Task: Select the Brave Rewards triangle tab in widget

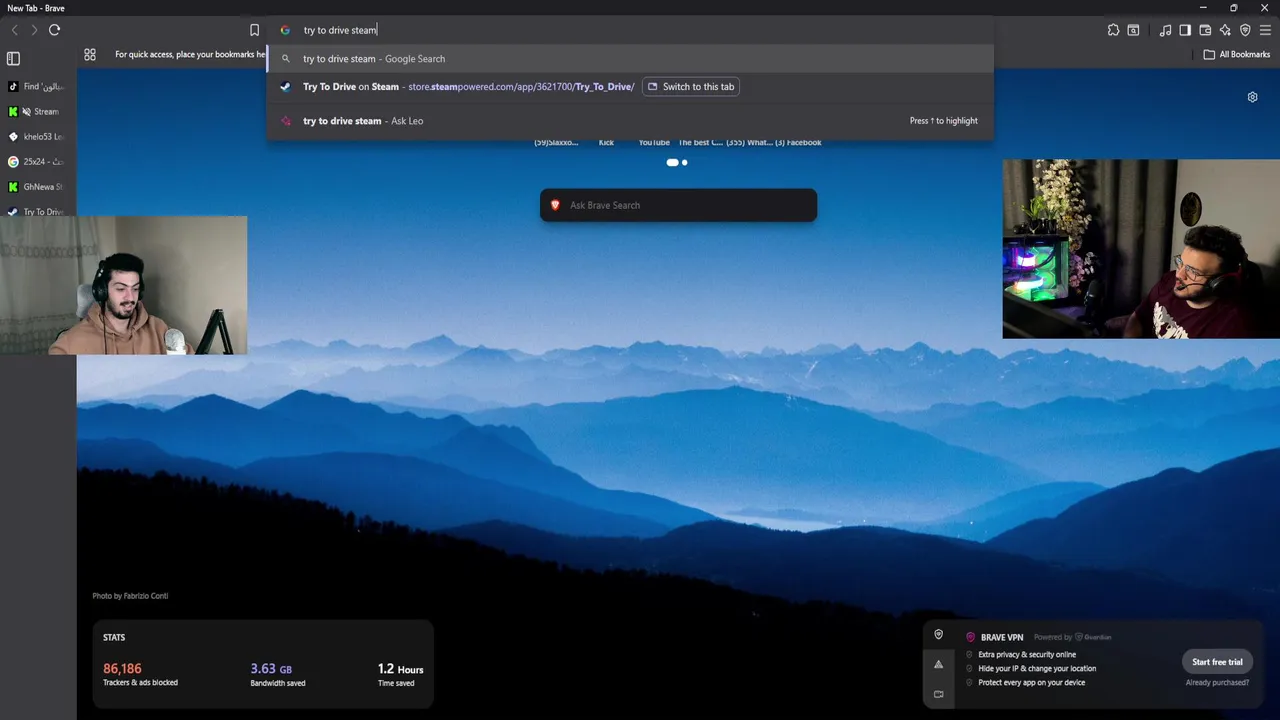Action: 938,664
